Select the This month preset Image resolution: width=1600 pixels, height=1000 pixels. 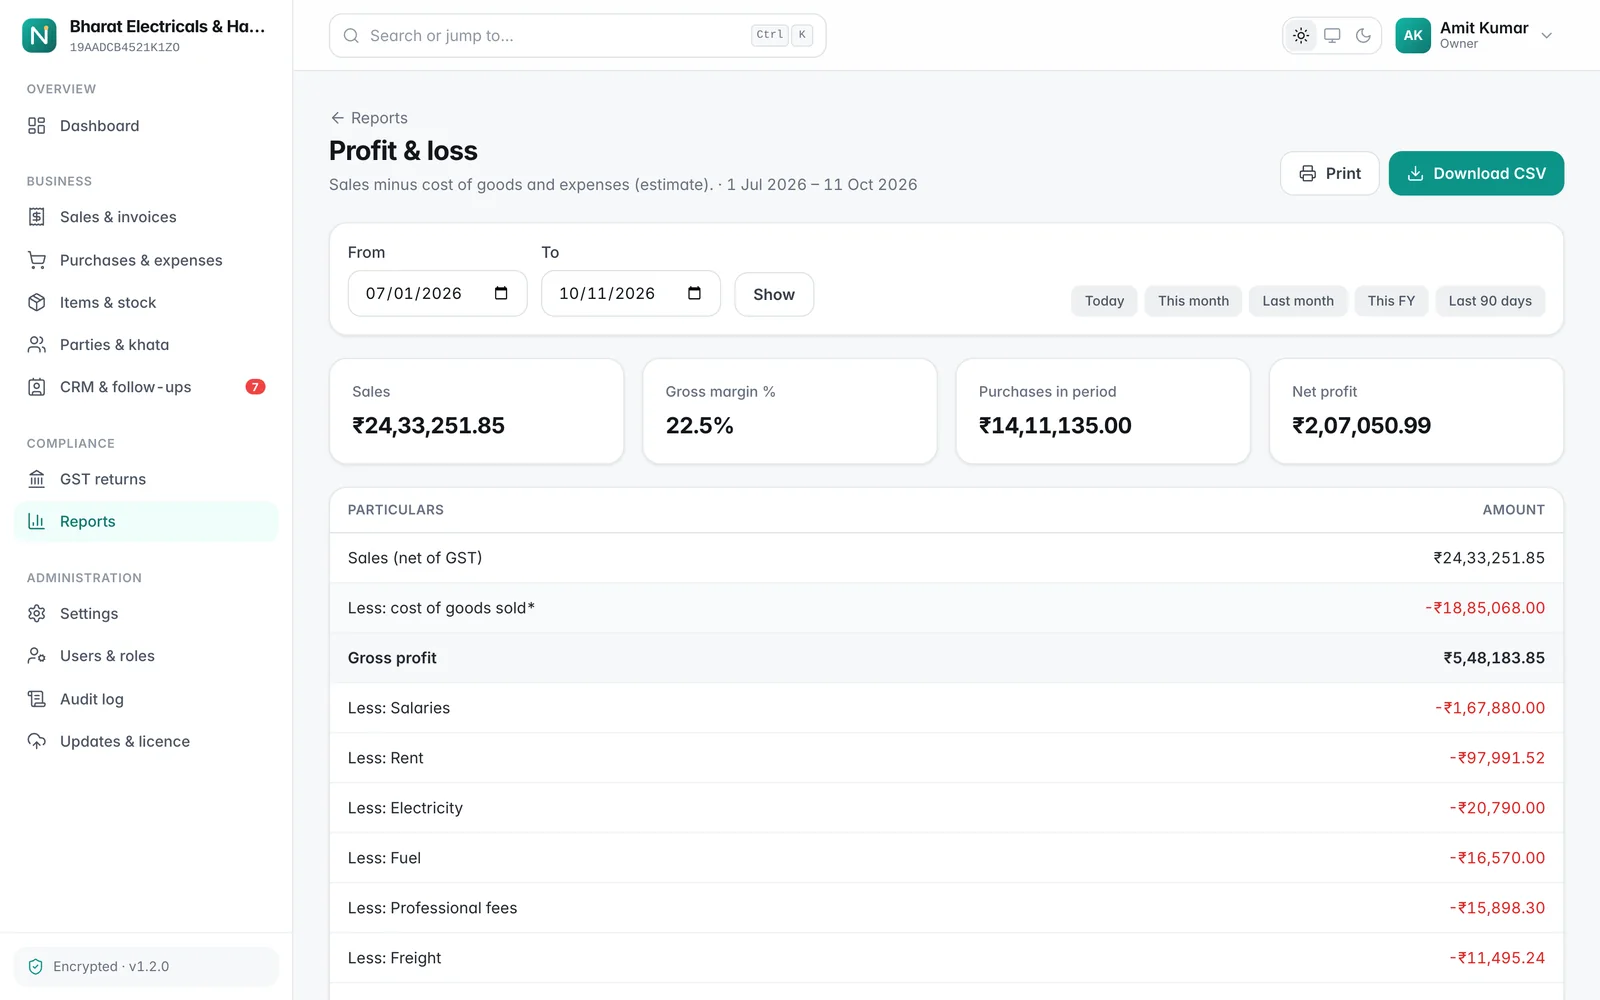point(1193,301)
